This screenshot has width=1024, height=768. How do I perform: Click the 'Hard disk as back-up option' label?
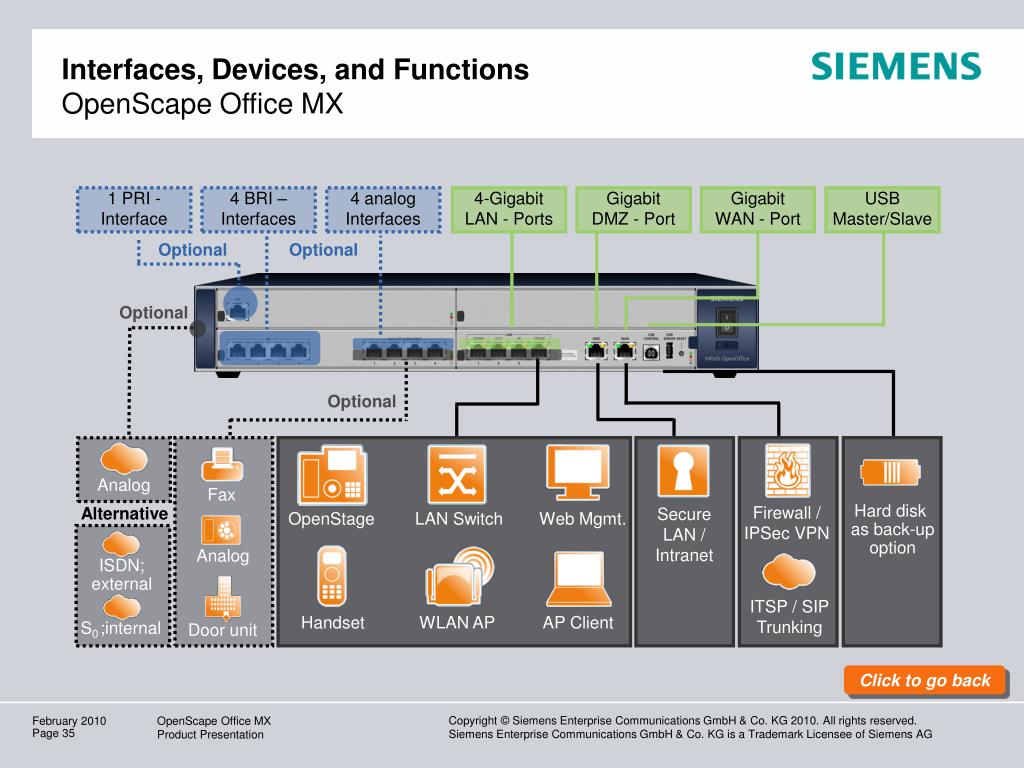click(x=891, y=530)
